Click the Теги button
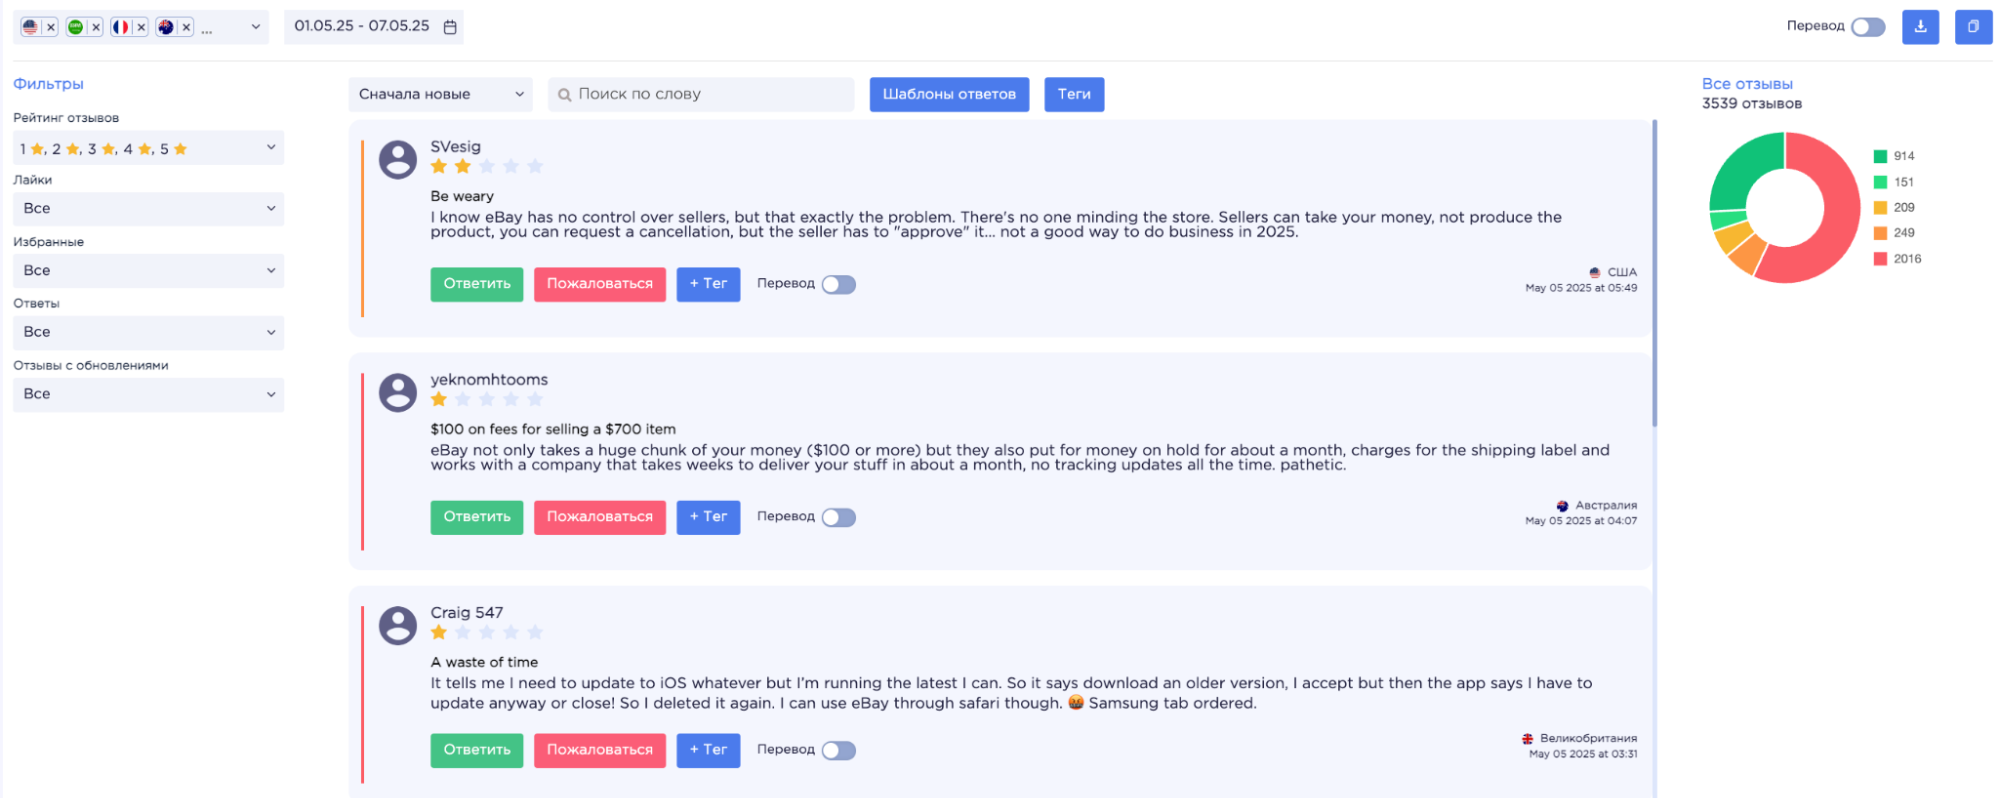Screen dimensions: 1999x799 pyautogui.click(x=1074, y=95)
